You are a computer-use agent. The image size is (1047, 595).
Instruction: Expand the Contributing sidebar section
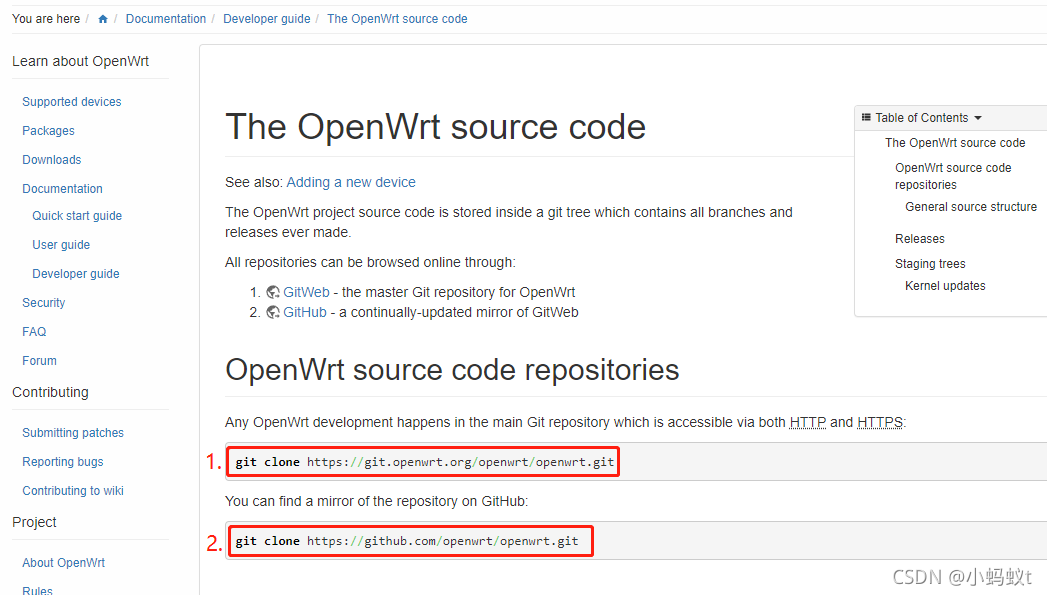click(x=50, y=392)
